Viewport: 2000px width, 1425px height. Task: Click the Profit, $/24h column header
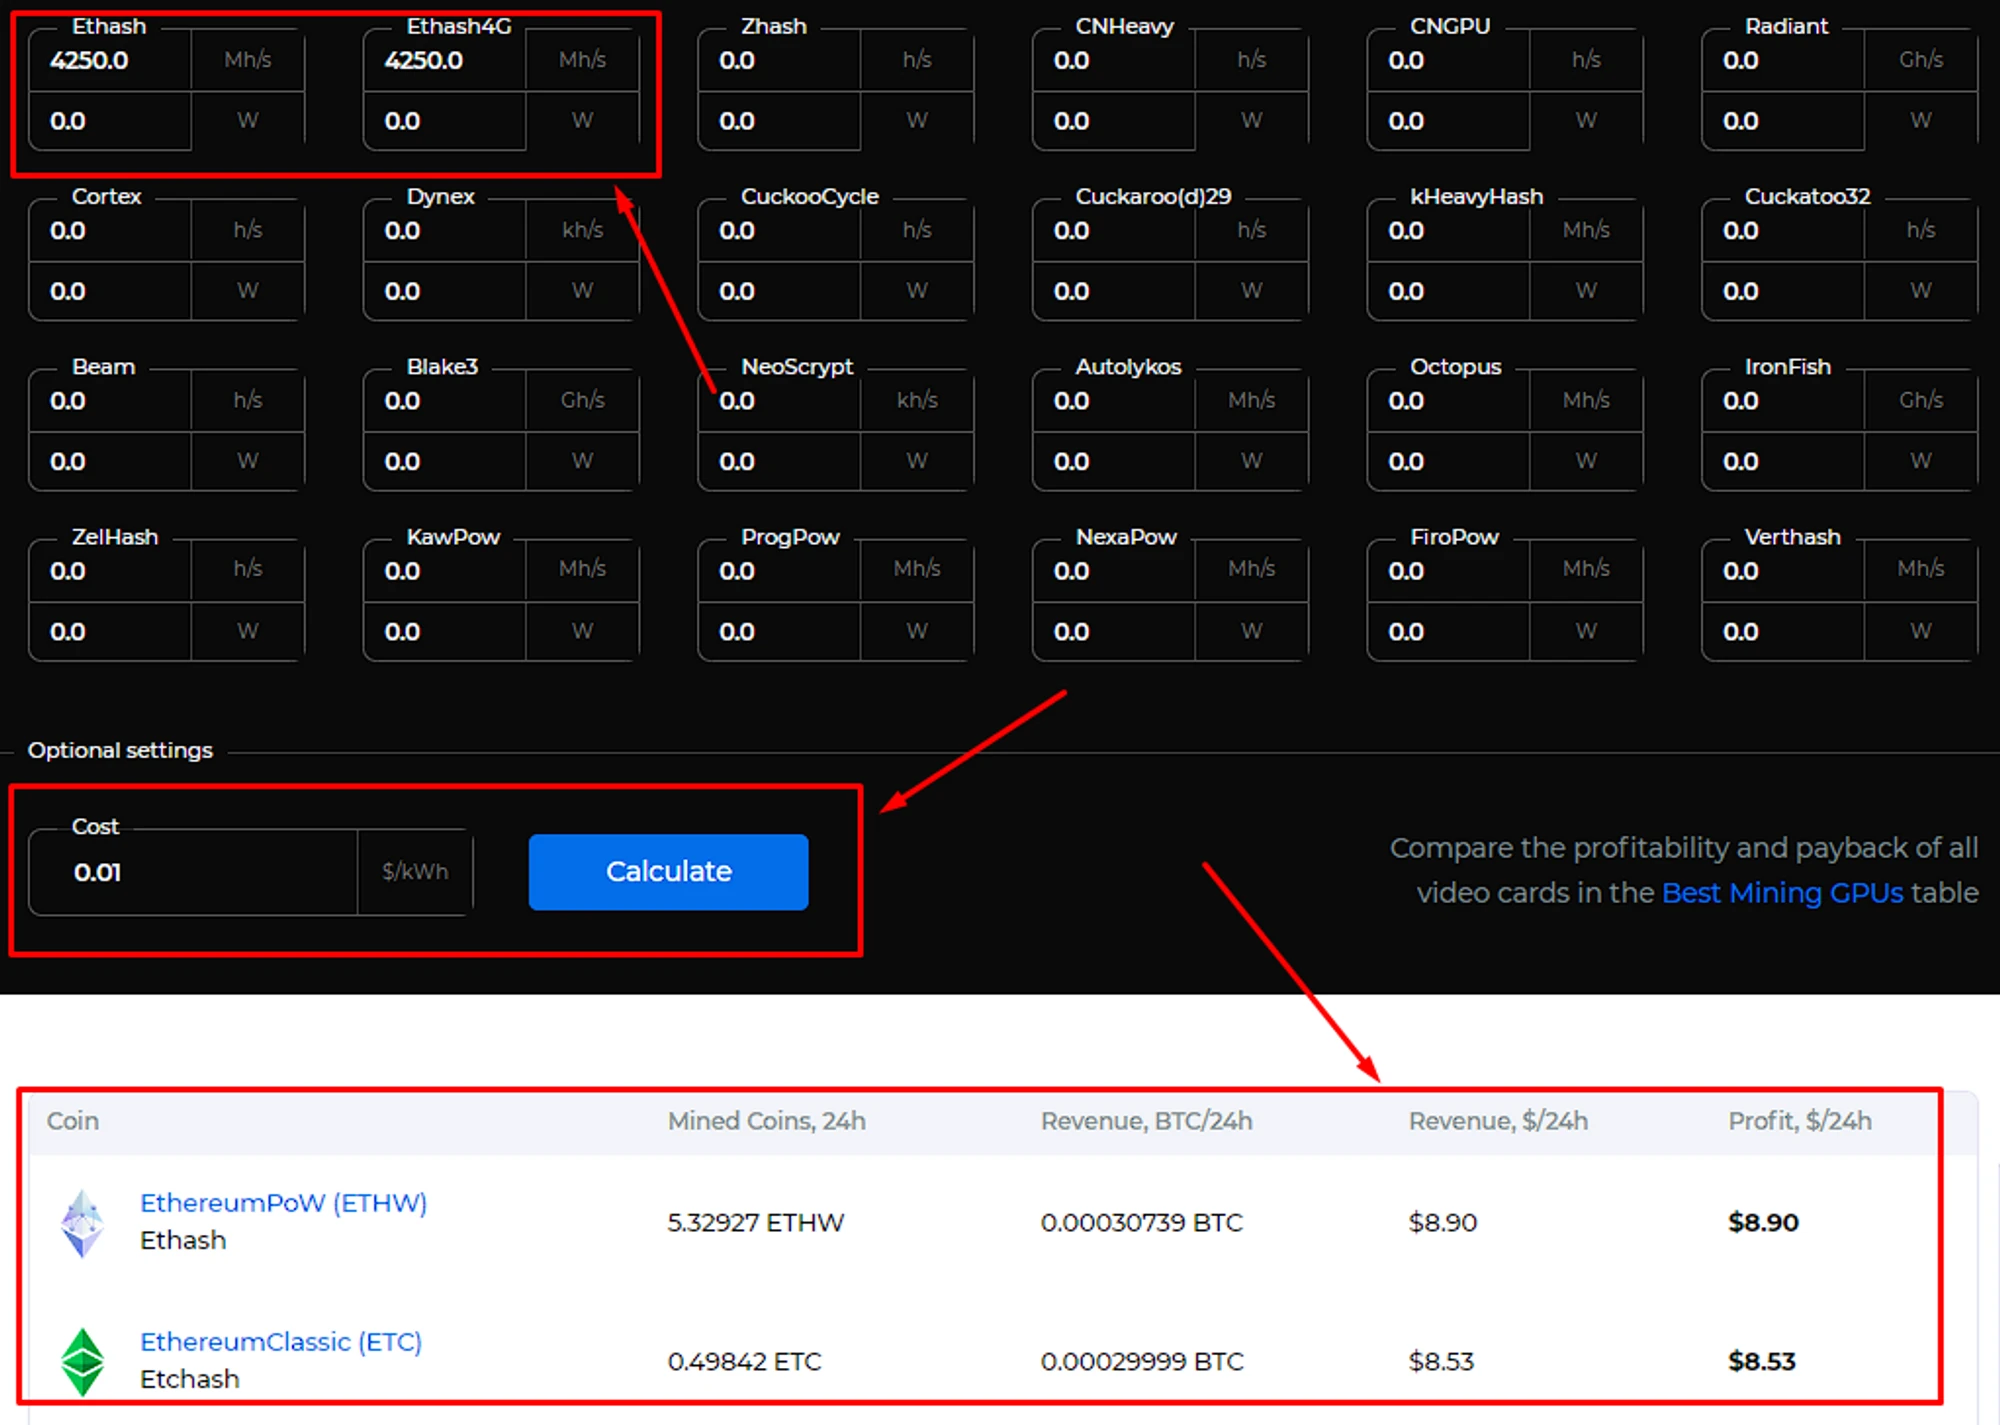(x=1799, y=1120)
